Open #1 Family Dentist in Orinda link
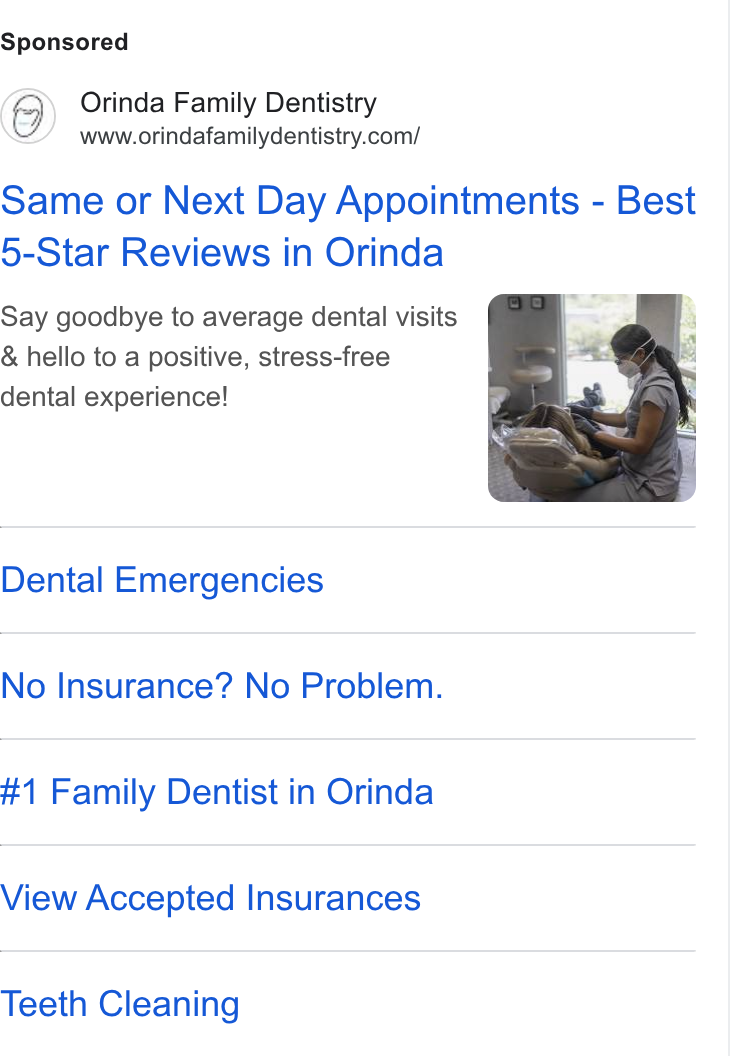Viewport: 730px width, 1056px height. click(x=216, y=791)
